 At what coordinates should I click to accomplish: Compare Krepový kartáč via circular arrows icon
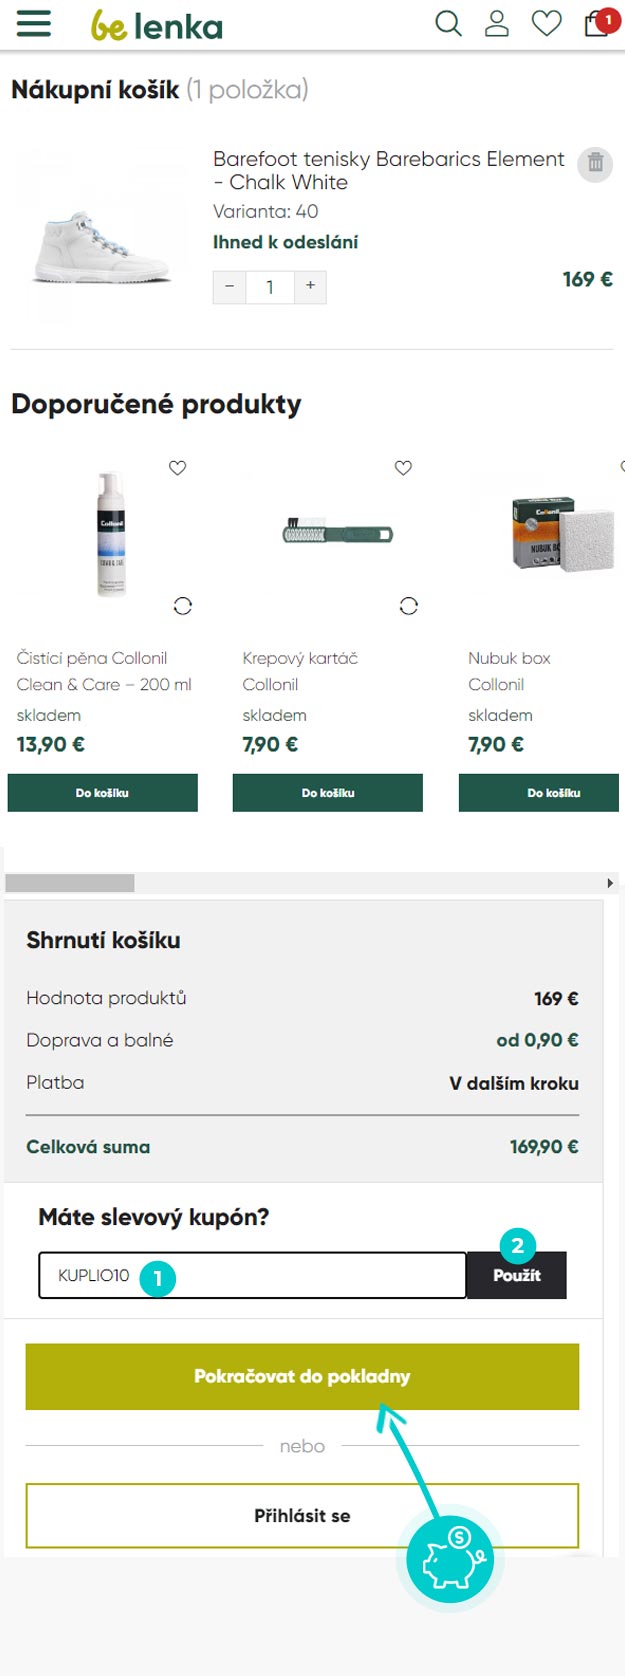409,606
